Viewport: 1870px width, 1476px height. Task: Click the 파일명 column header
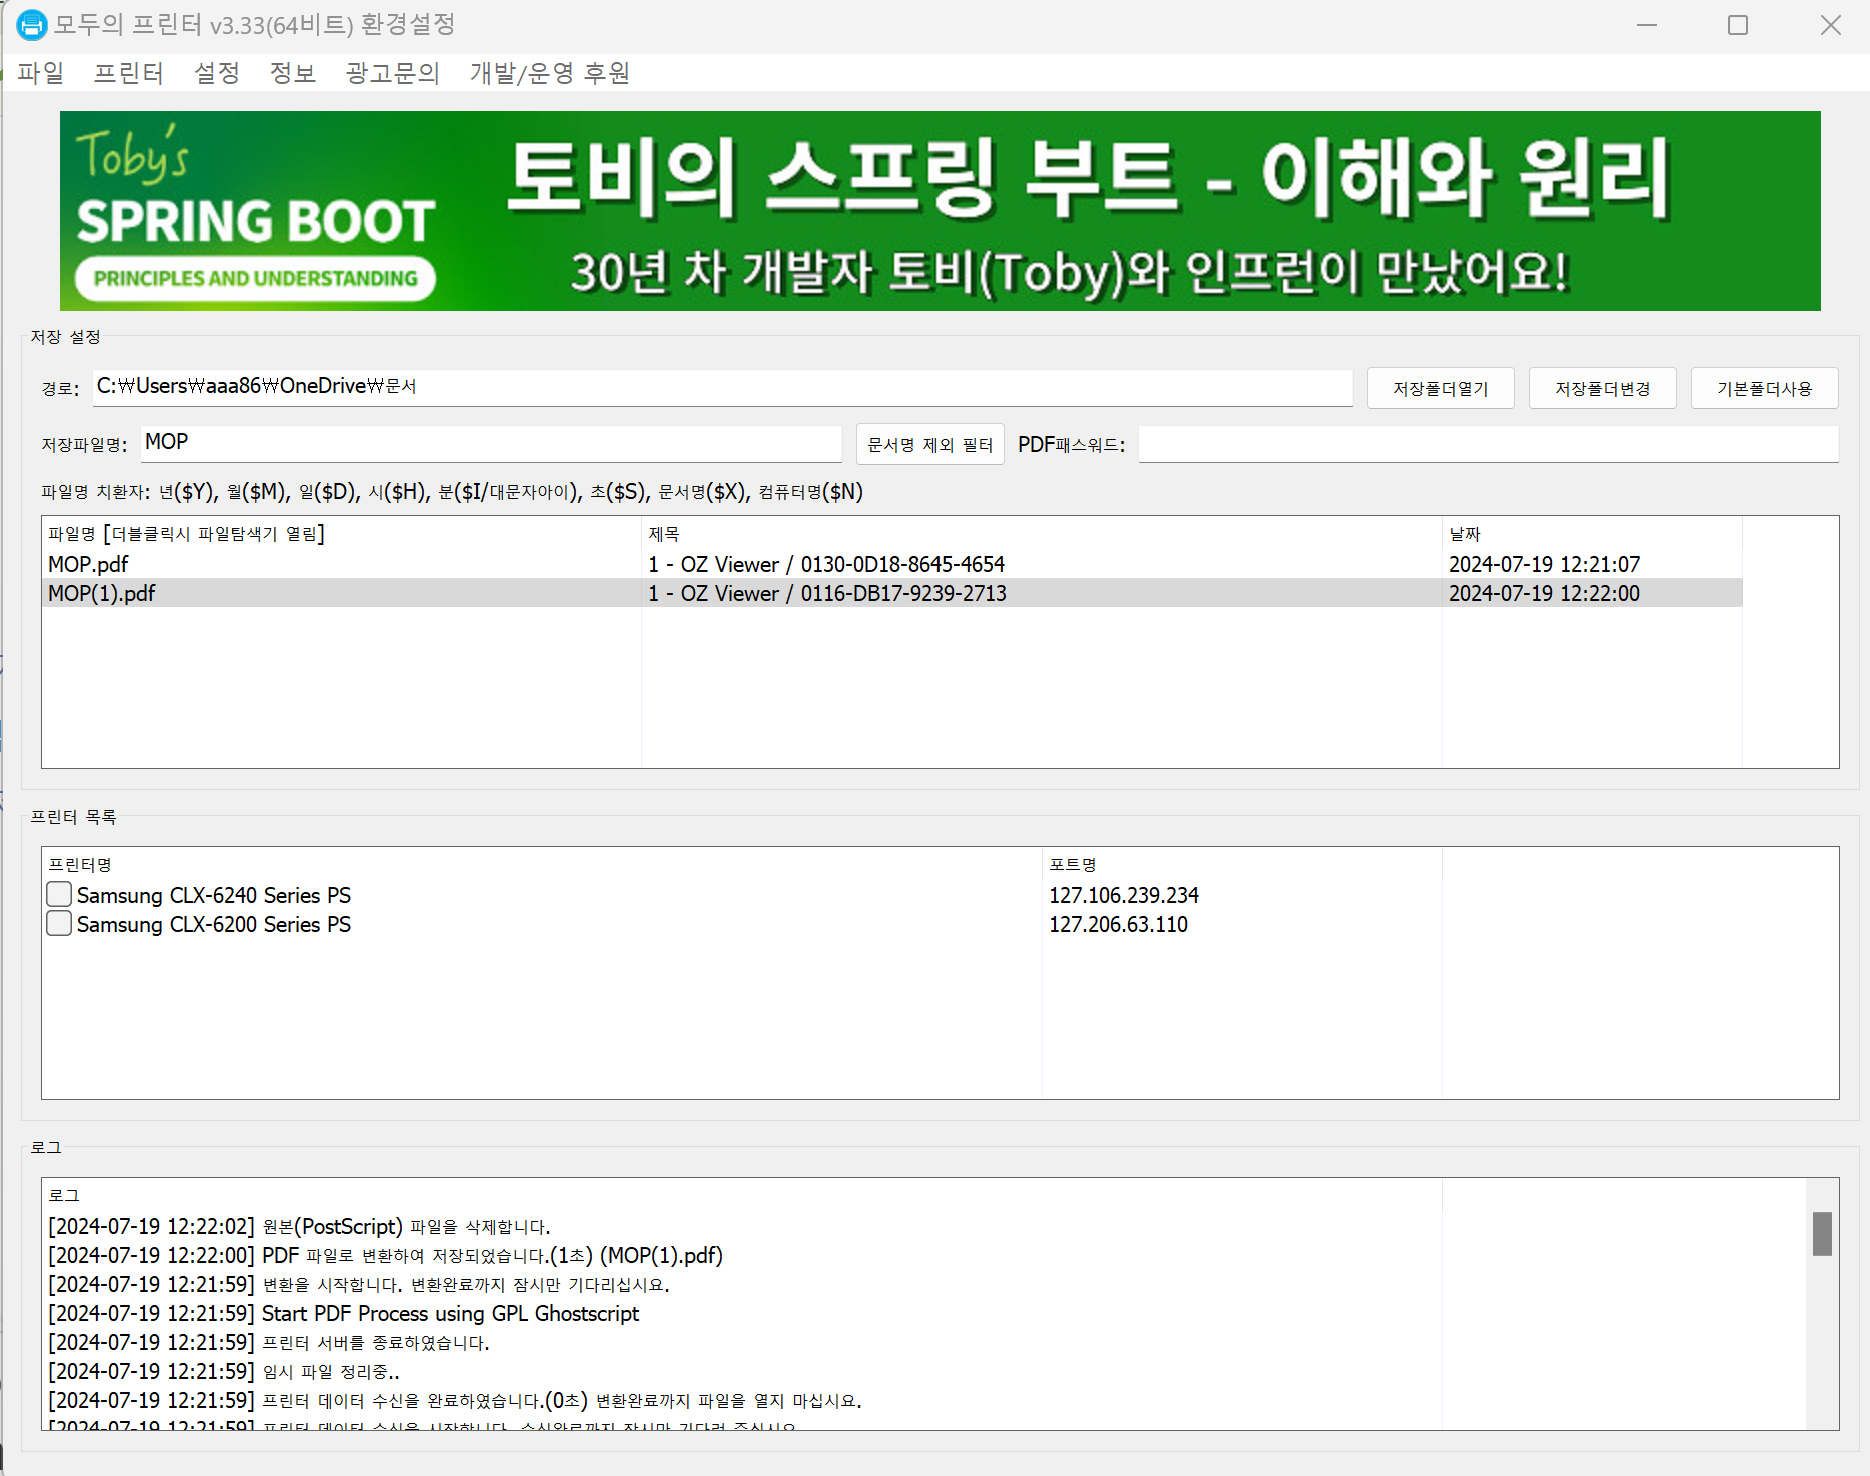(x=341, y=534)
